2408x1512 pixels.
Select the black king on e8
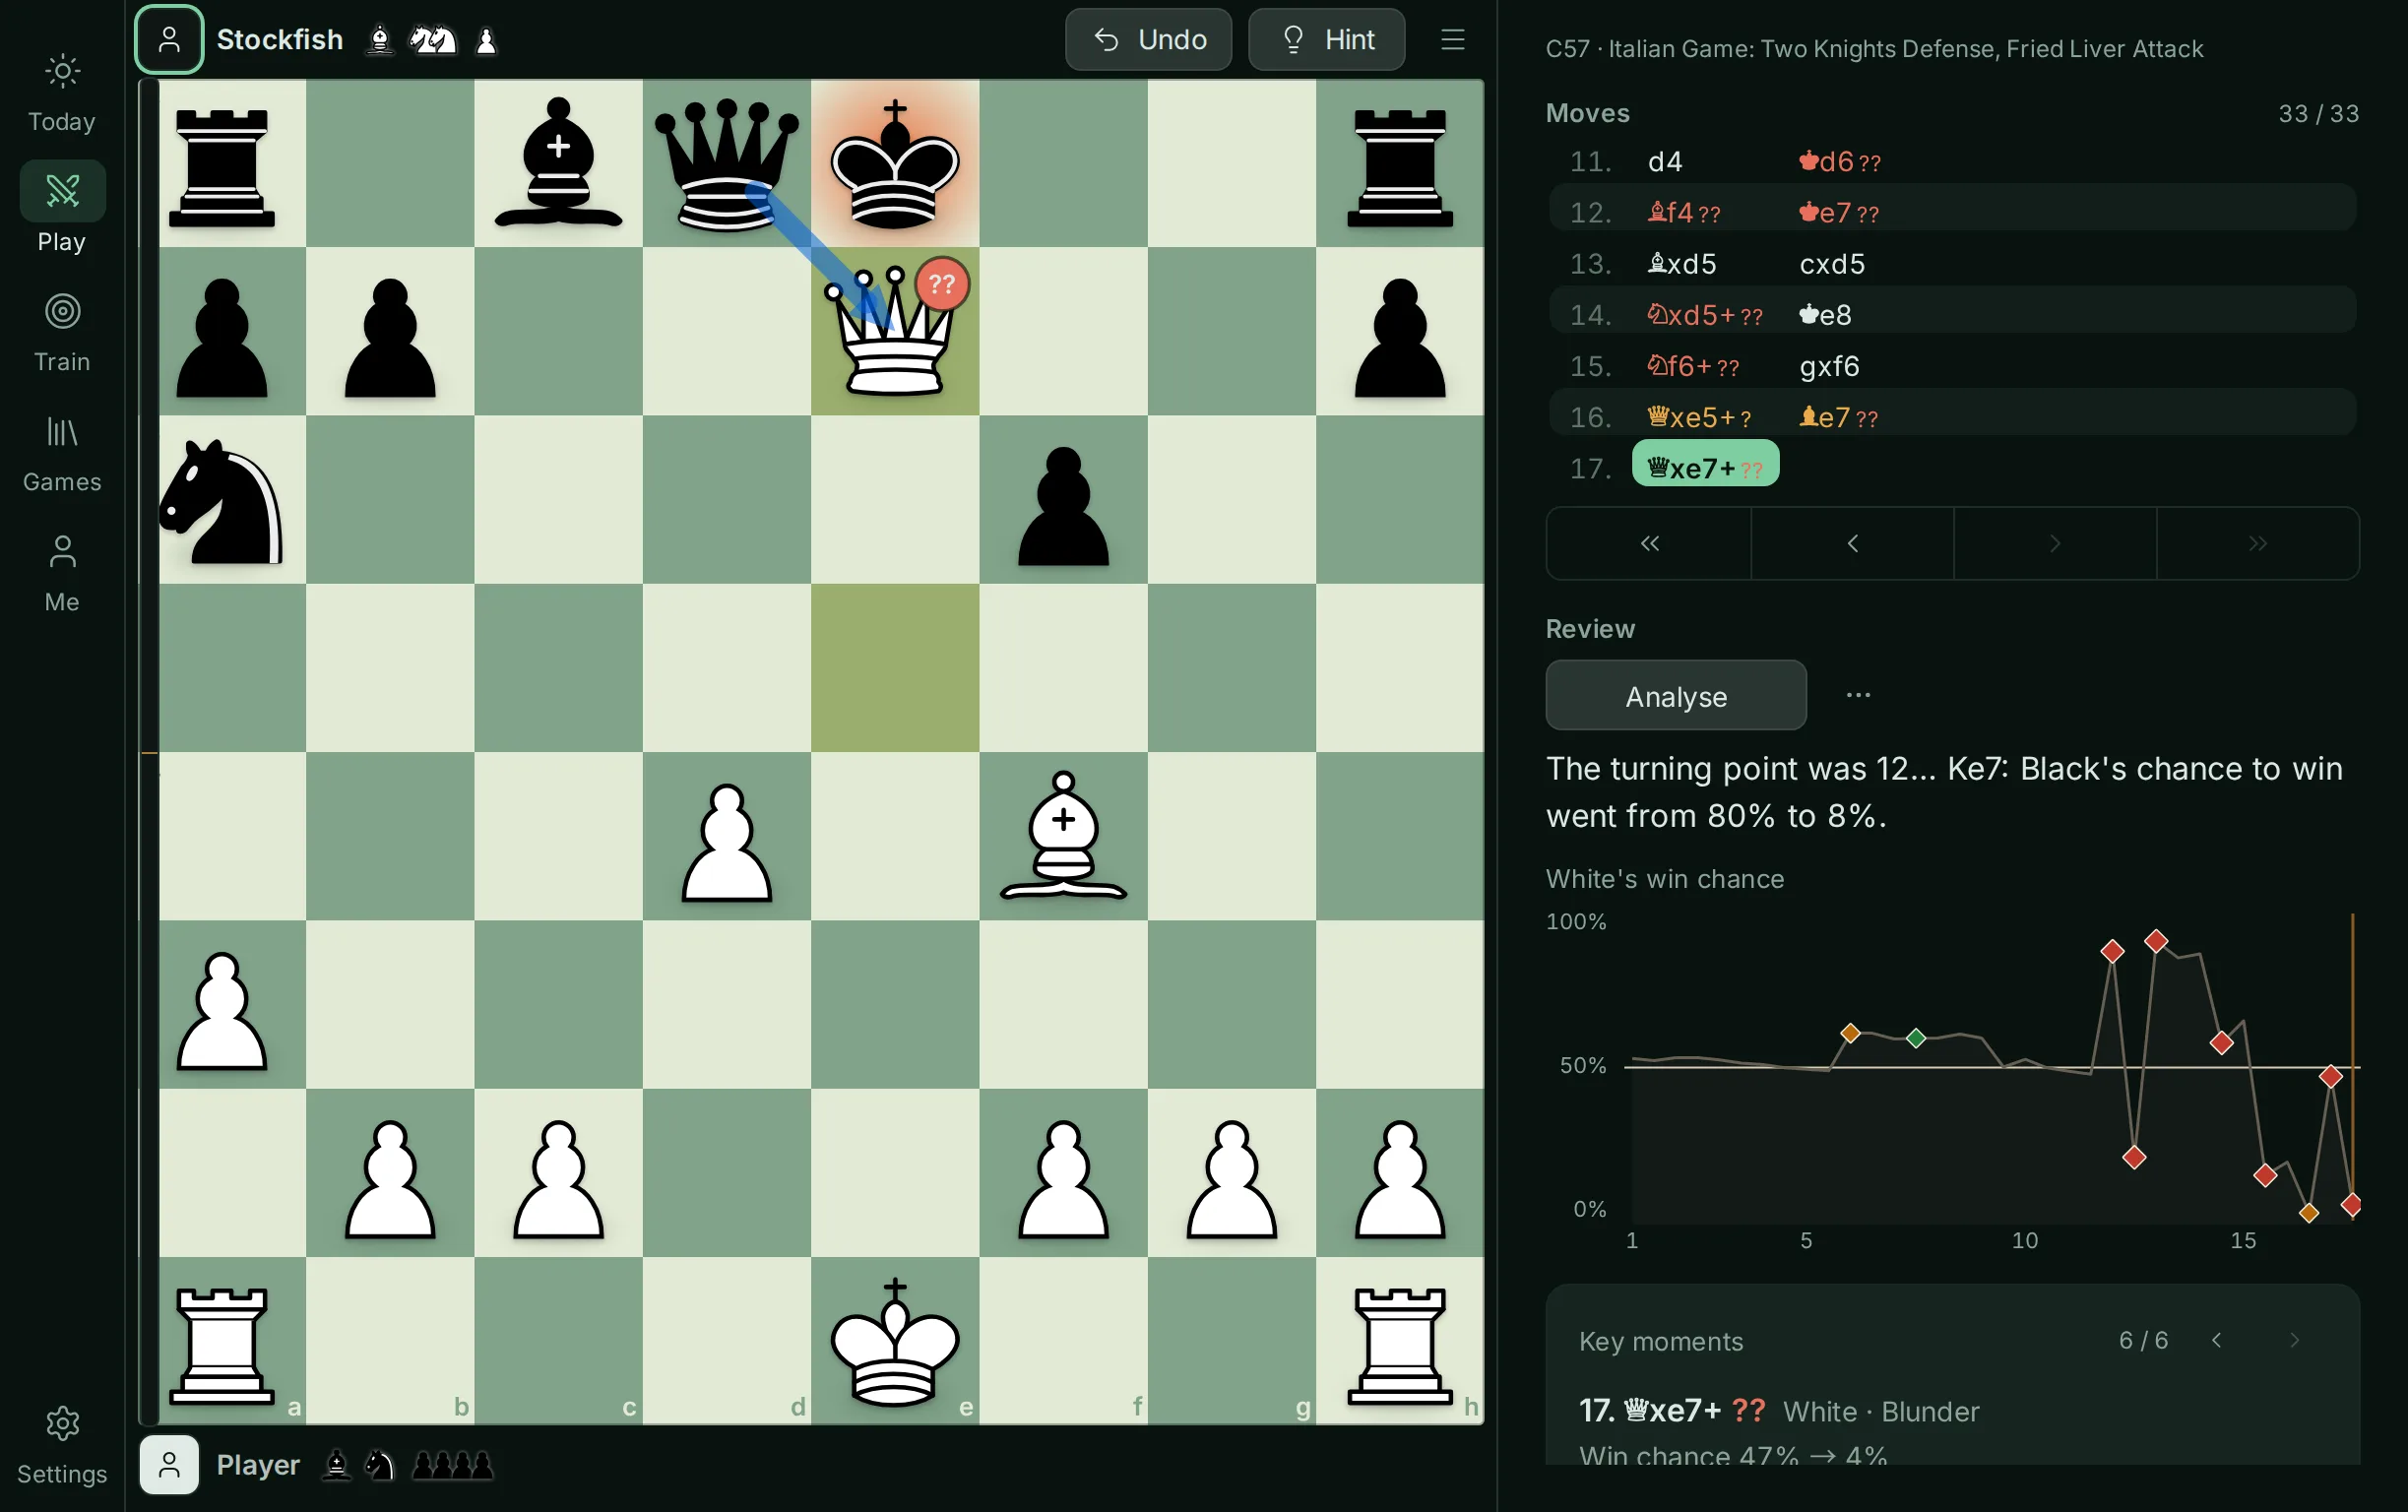[895, 164]
